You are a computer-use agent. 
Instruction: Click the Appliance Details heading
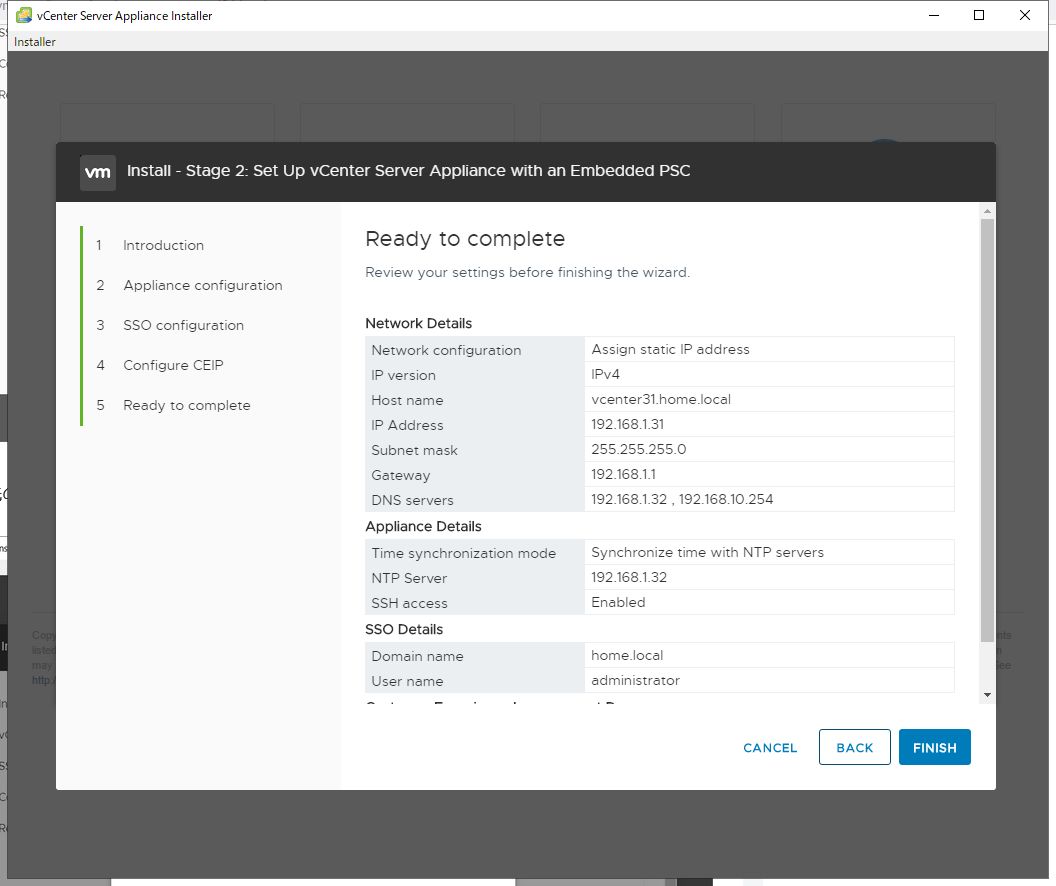423,526
